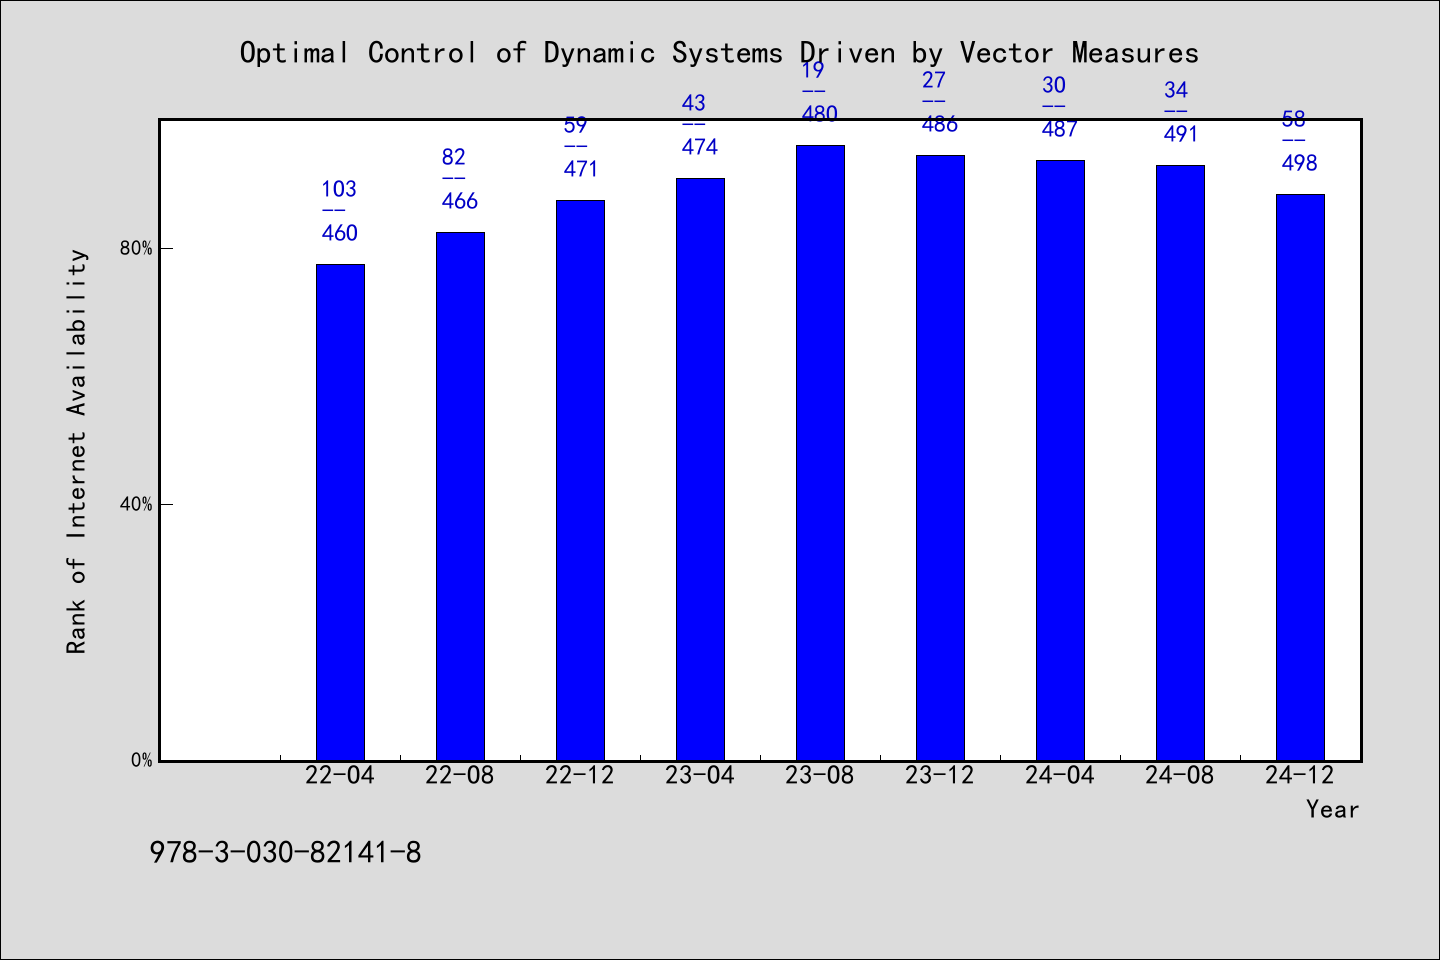Click the value 460 above the 22-04 bar
The width and height of the screenshot is (1440, 960).
340,233
